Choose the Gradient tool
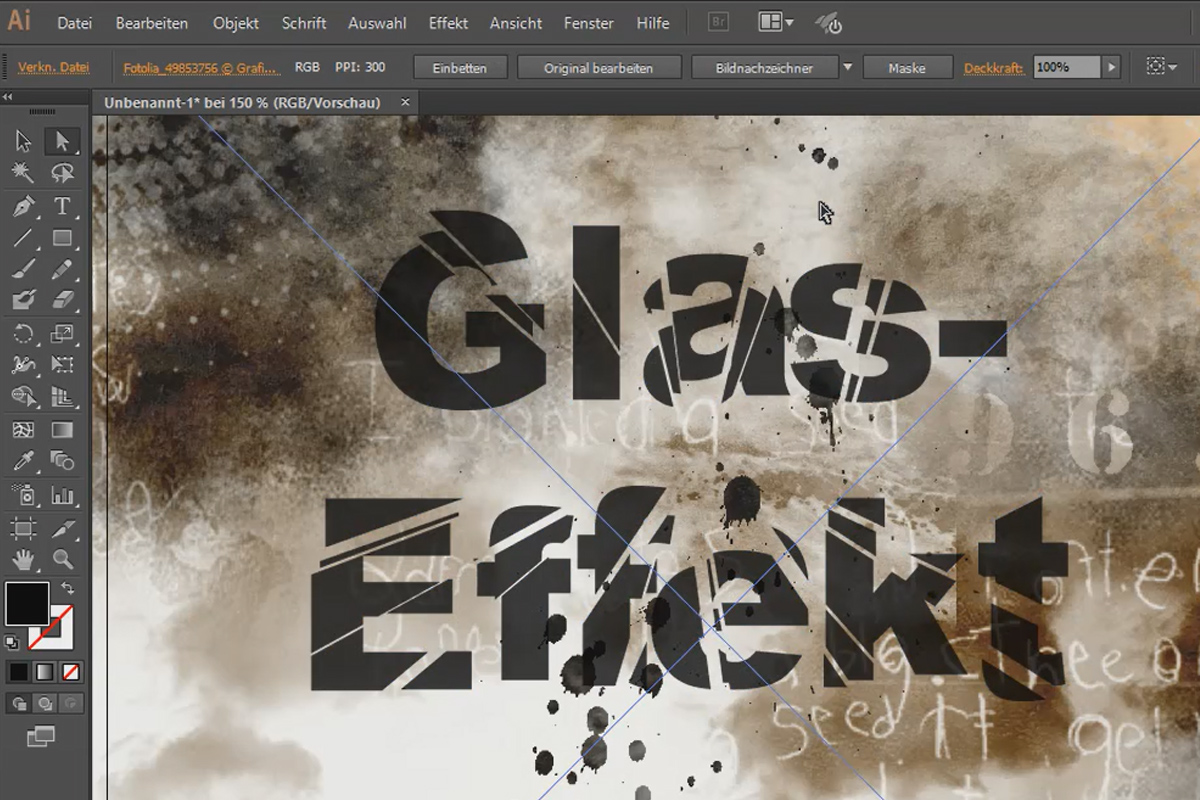This screenshot has width=1200, height=800. point(62,430)
